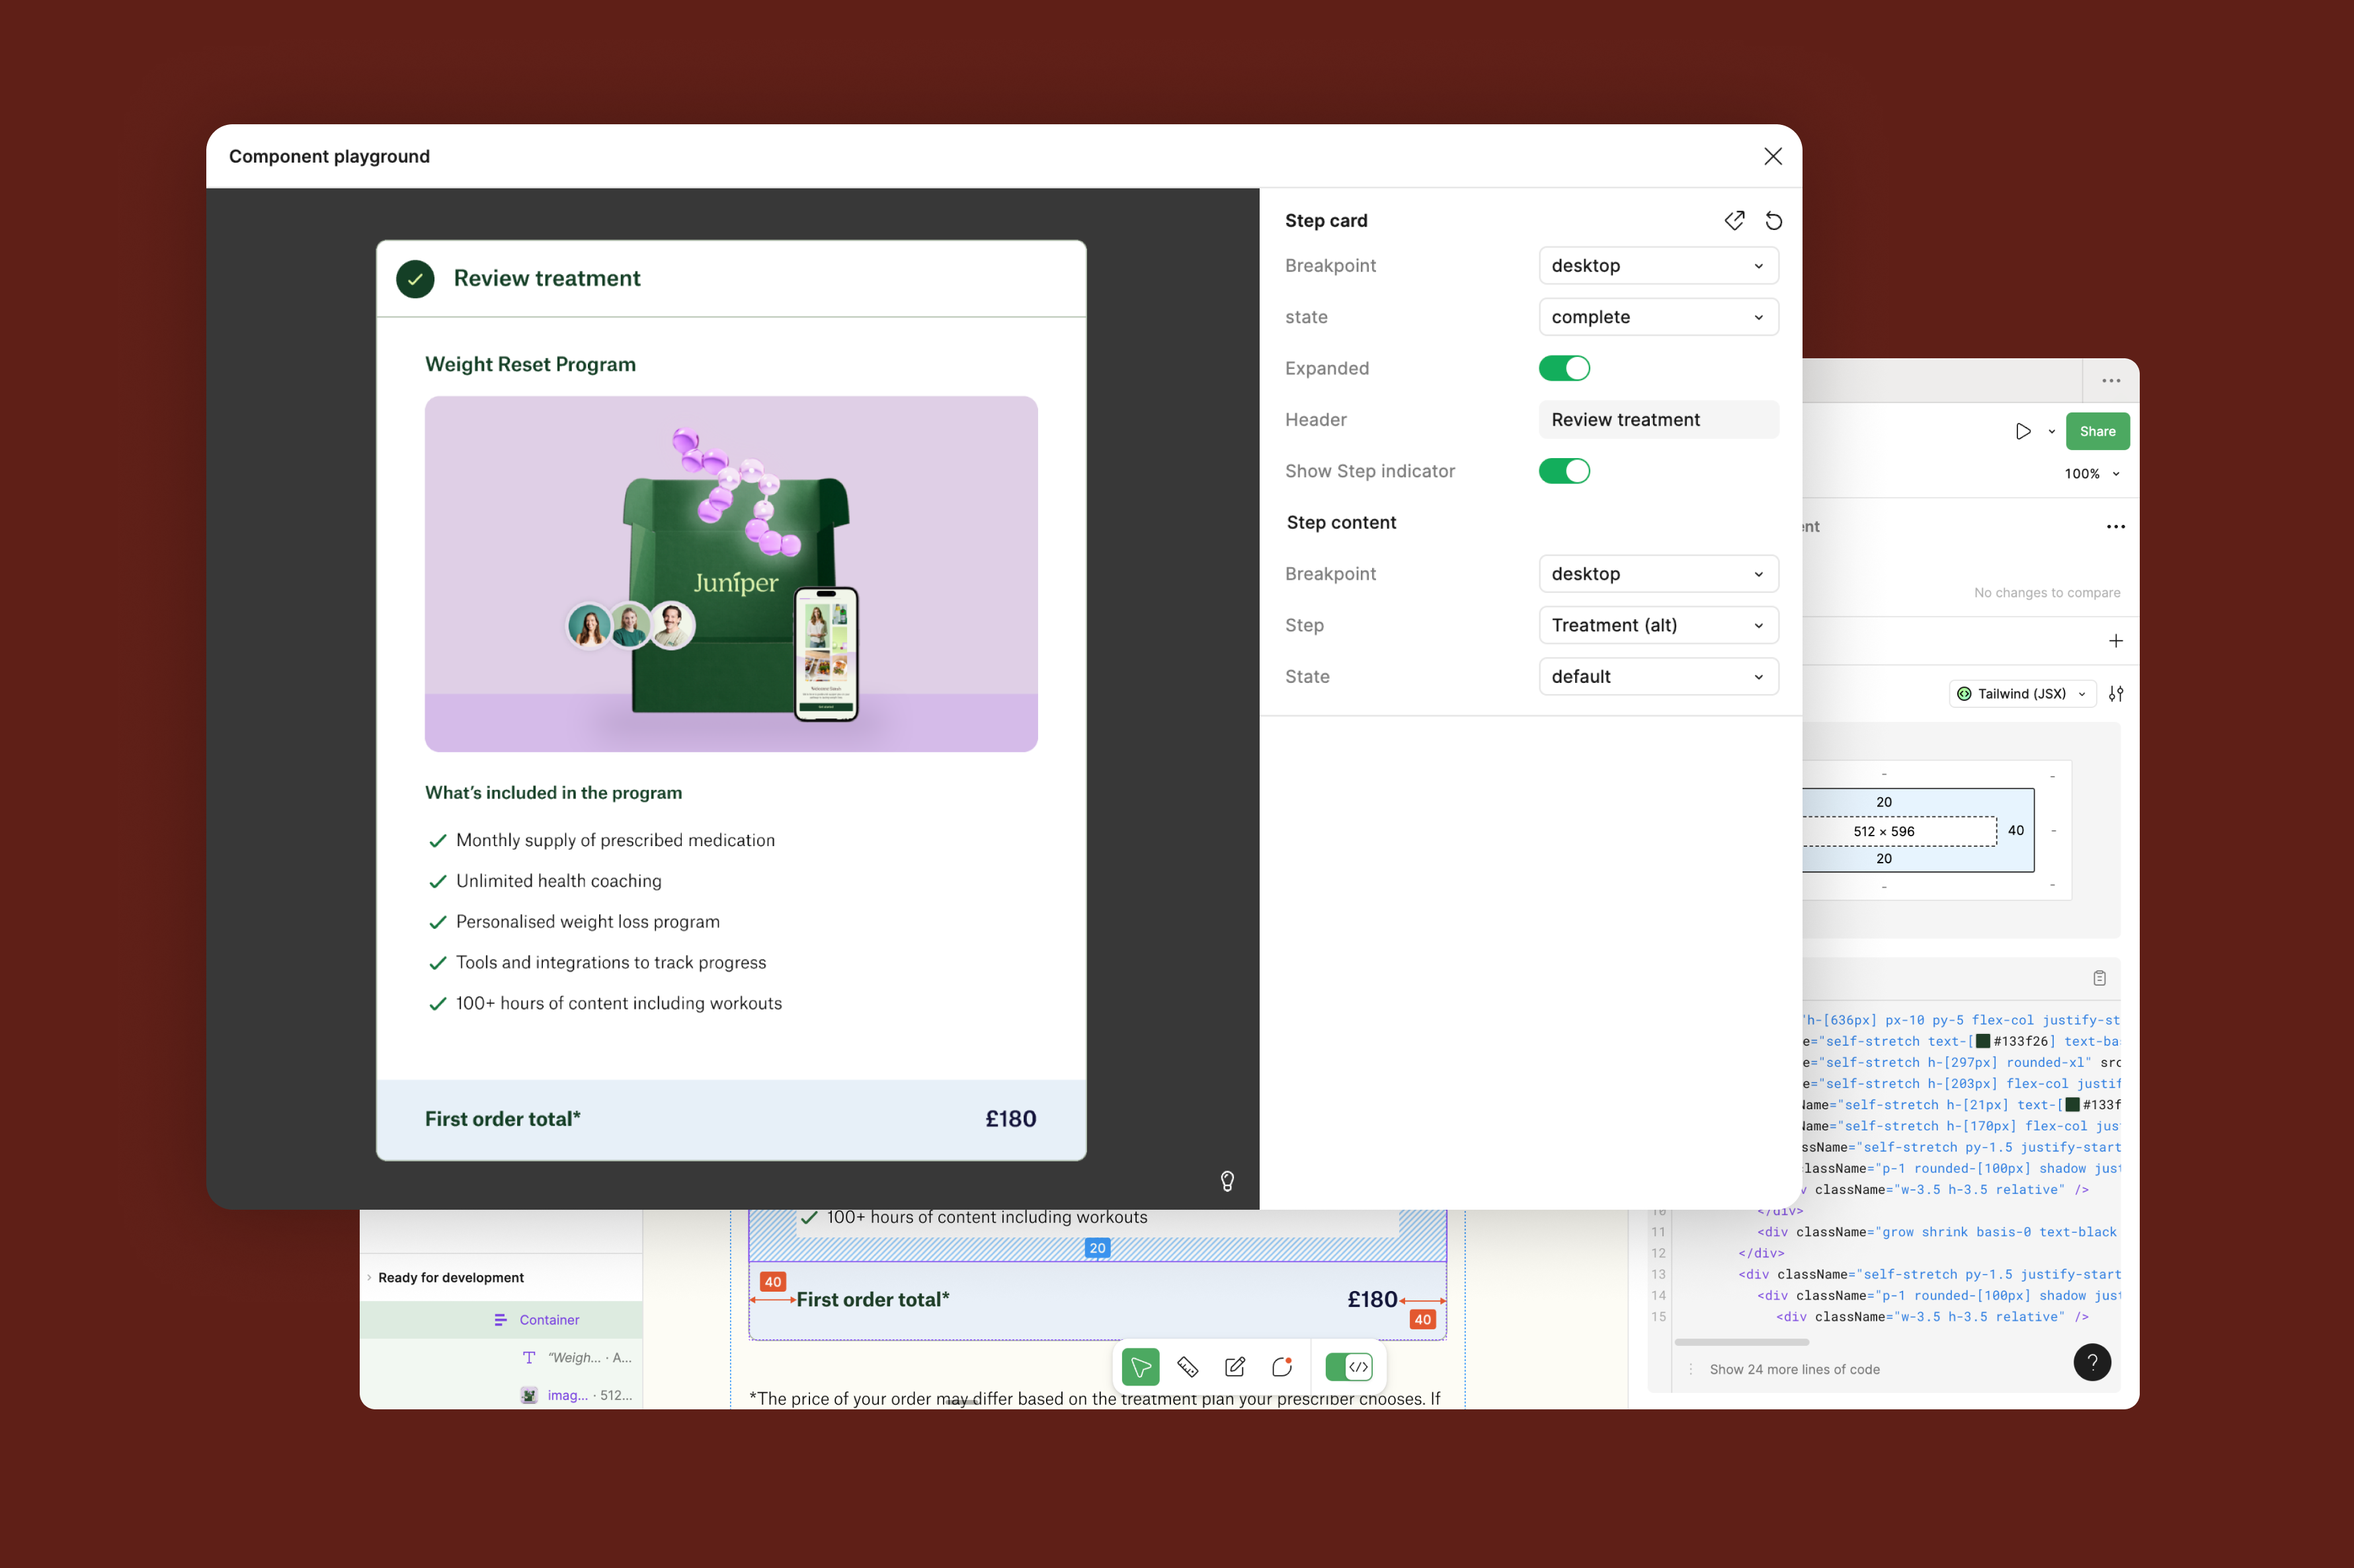Select the Move cursor tool

[1140, 1367]
